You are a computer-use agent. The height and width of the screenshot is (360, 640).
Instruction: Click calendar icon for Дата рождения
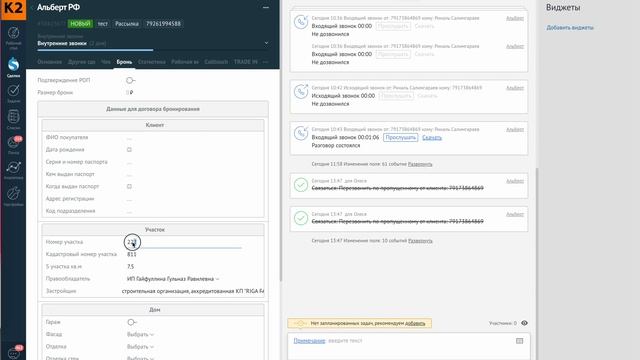(x=129, y=150)
